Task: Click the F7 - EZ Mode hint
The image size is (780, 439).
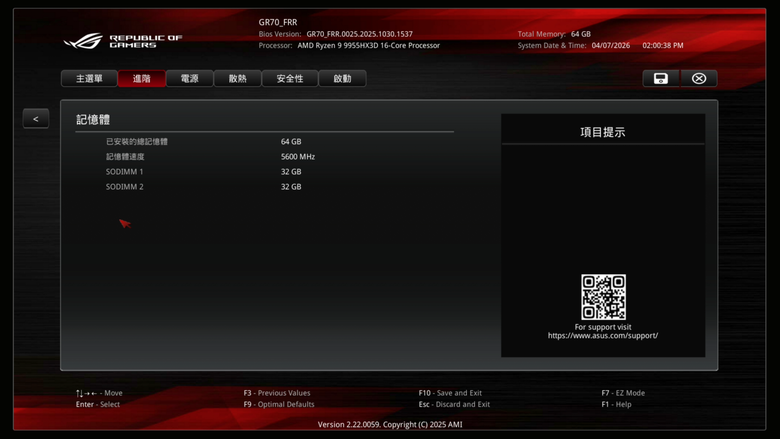Action: click(623, 393)
